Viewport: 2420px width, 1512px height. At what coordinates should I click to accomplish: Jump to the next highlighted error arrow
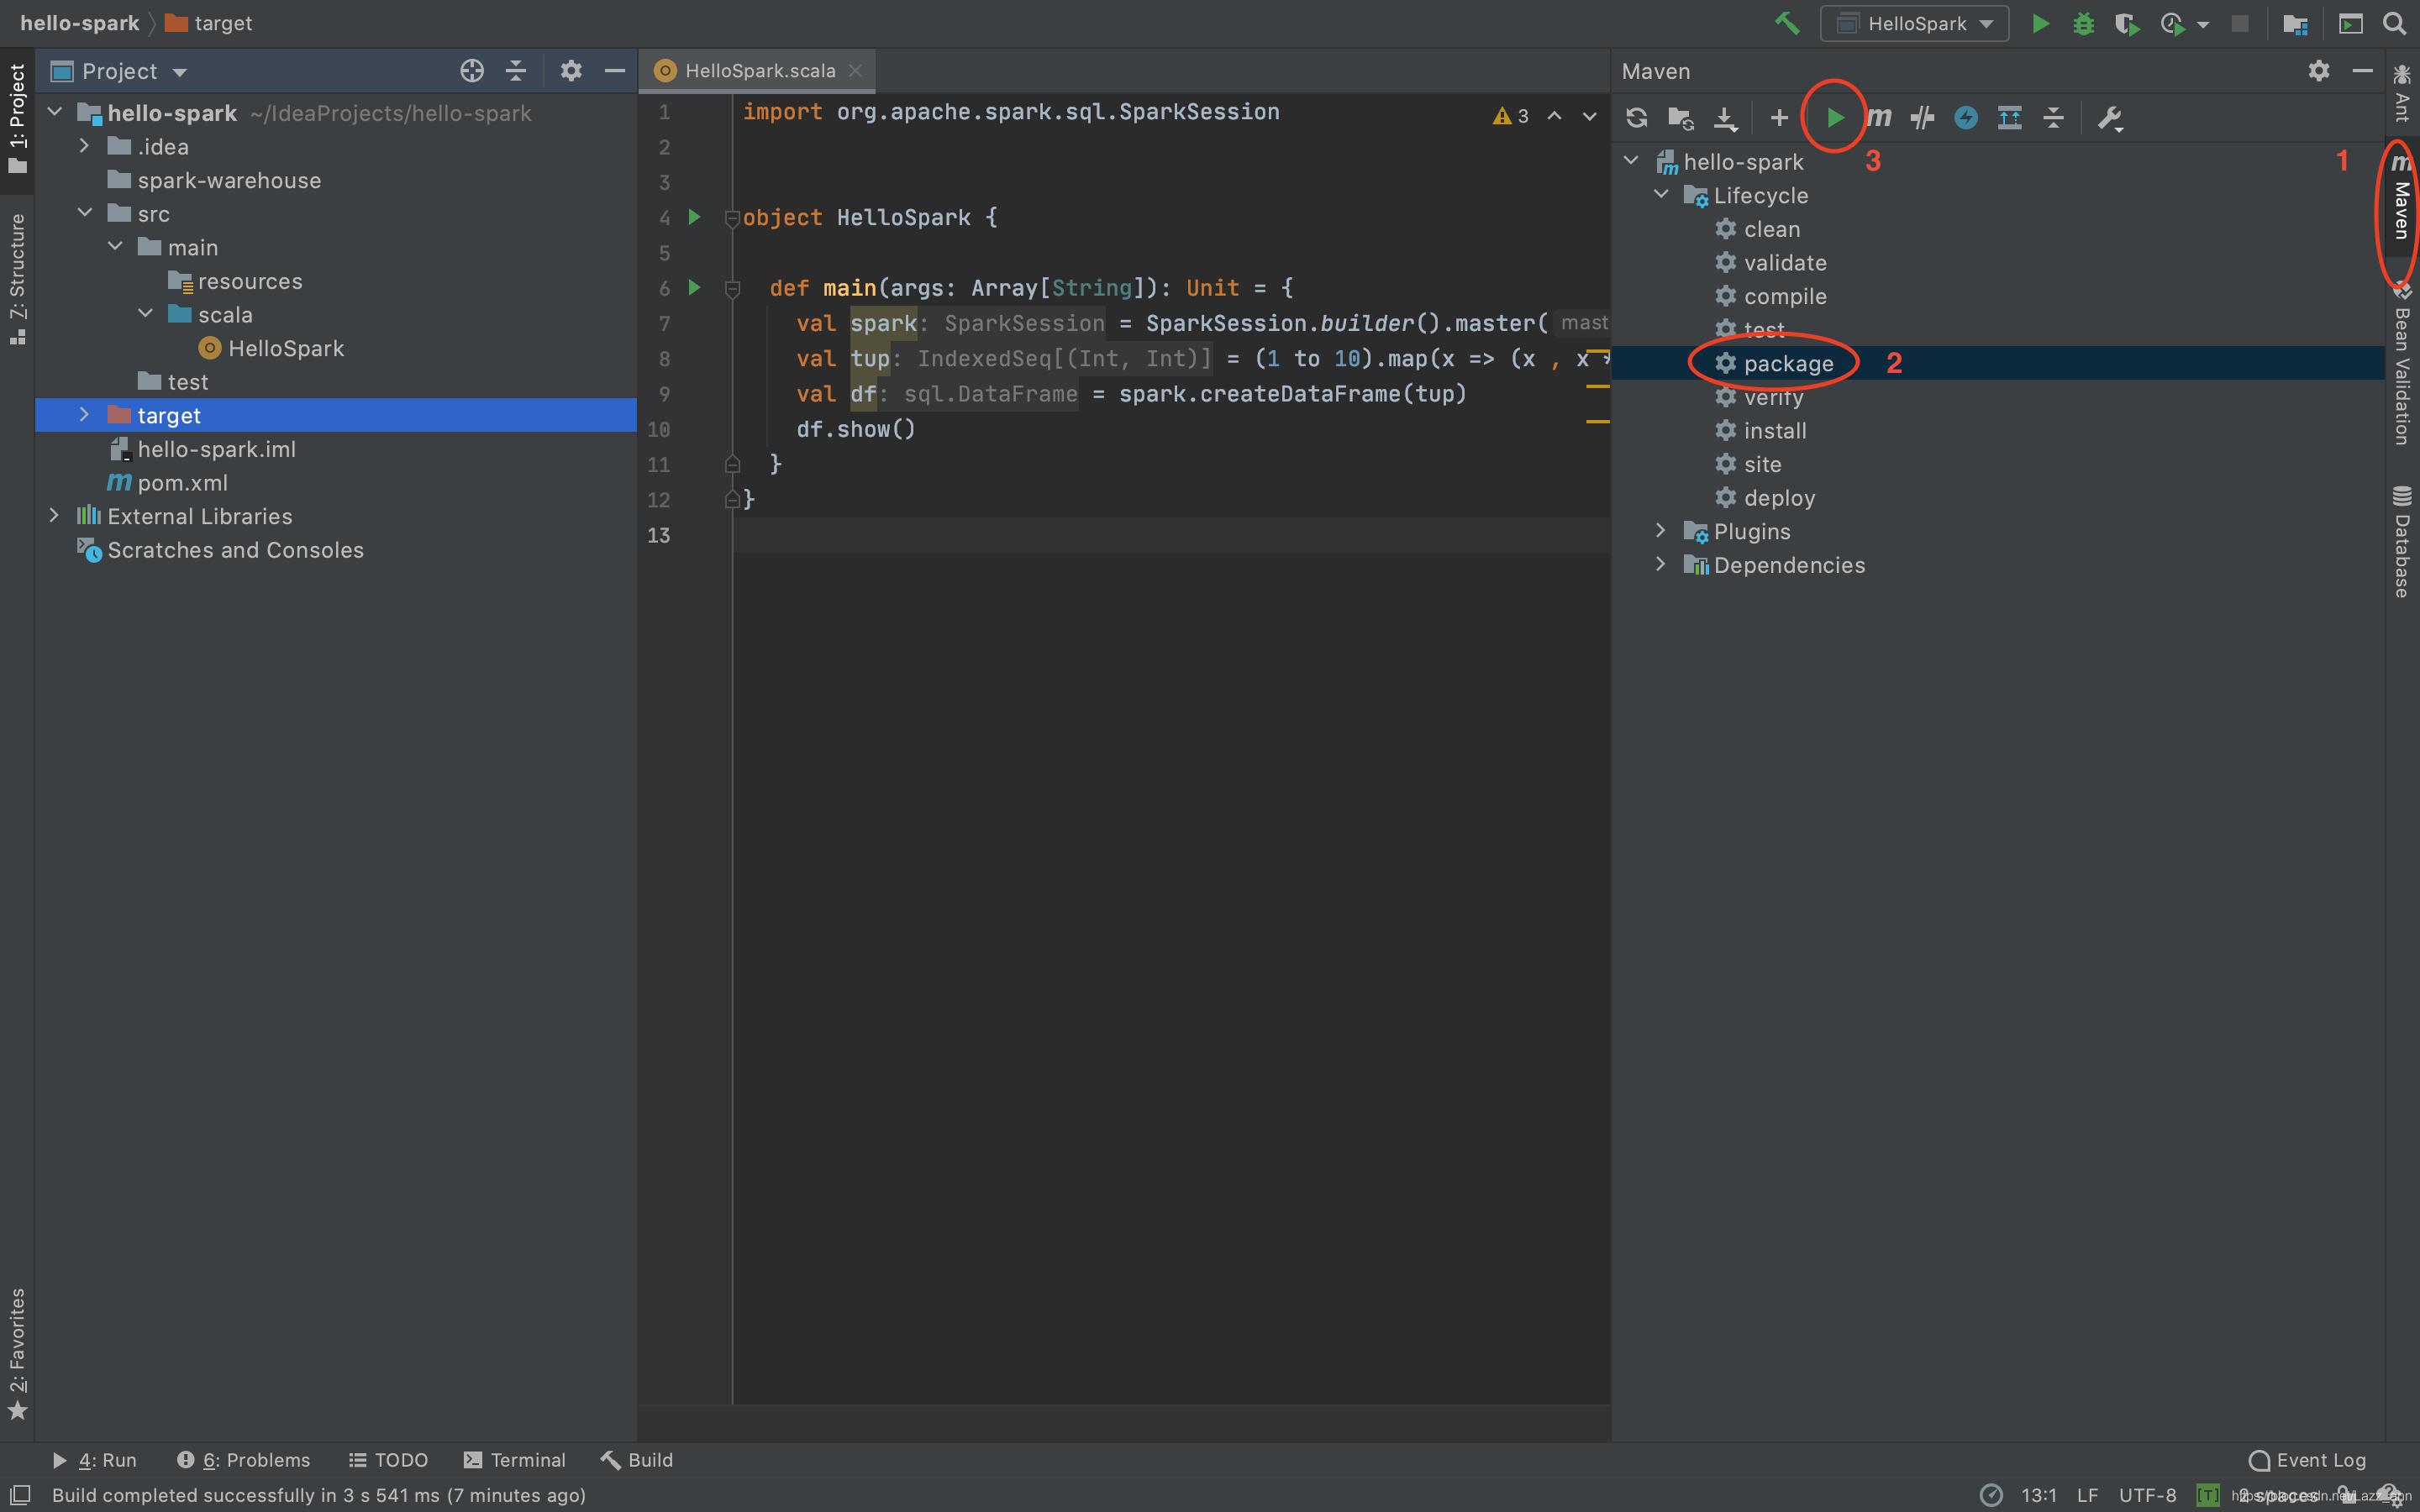[x=1589, y=116]
